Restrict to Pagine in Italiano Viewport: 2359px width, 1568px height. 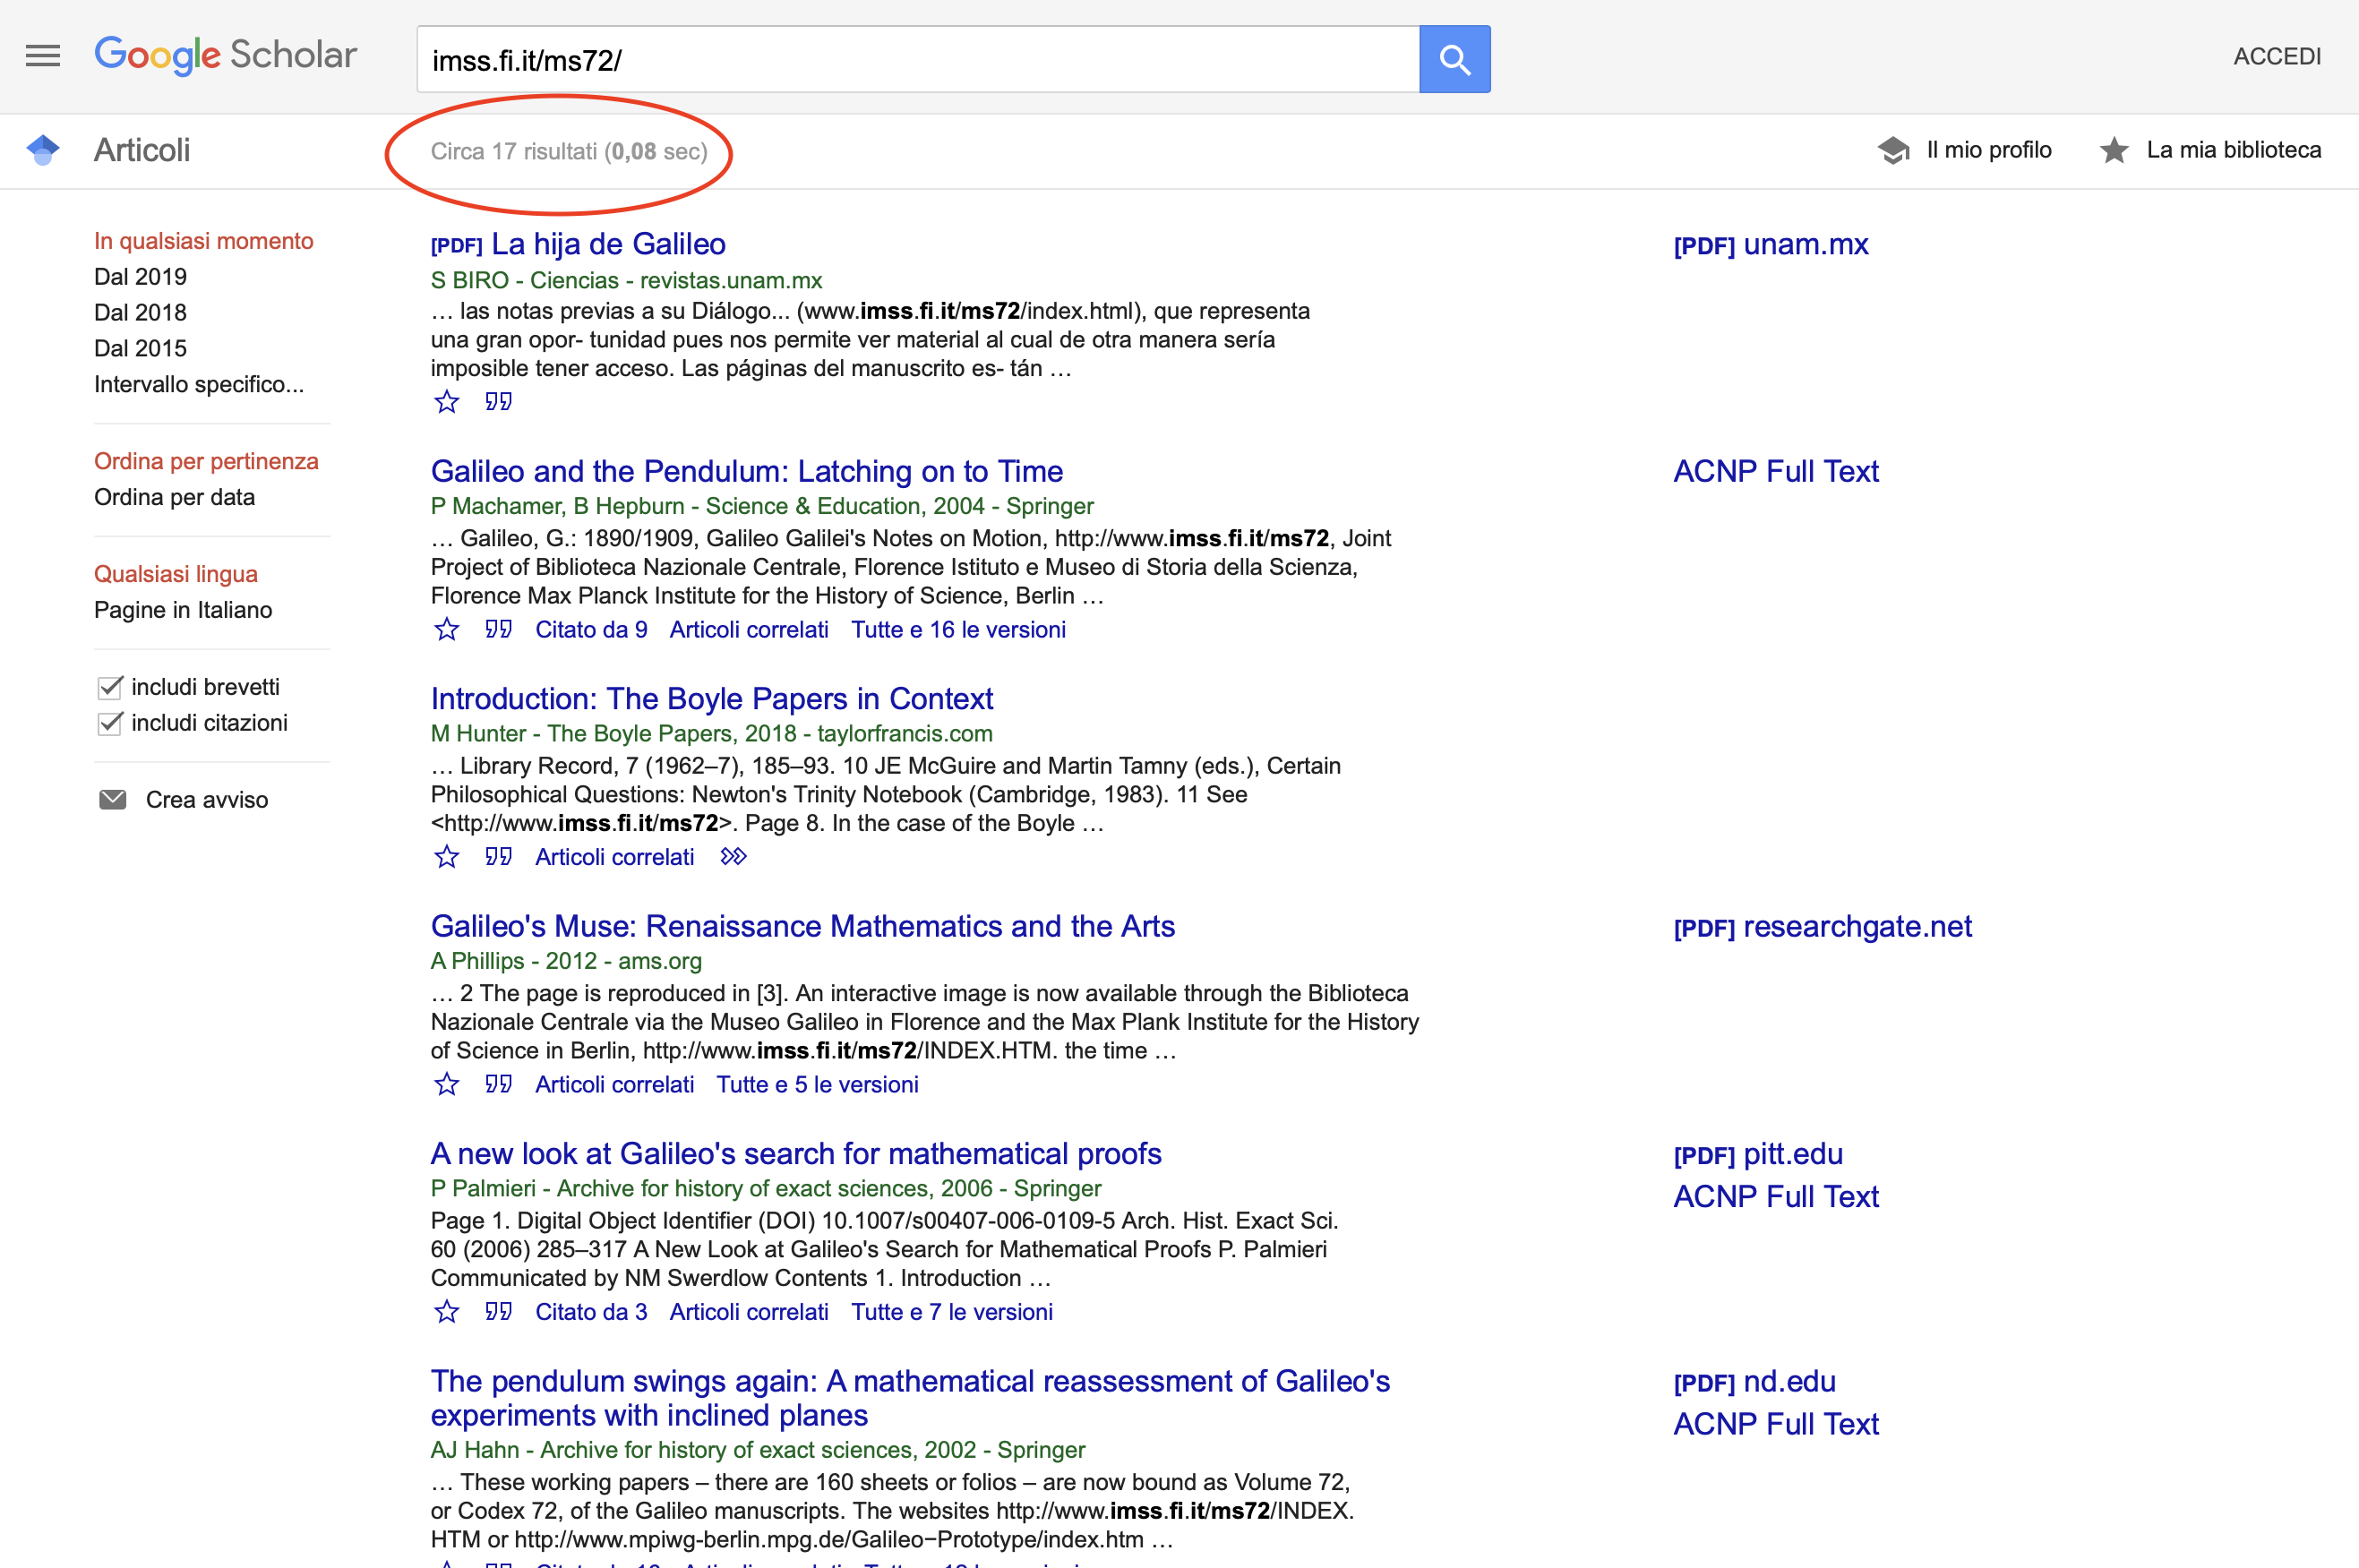click(183, 610)
